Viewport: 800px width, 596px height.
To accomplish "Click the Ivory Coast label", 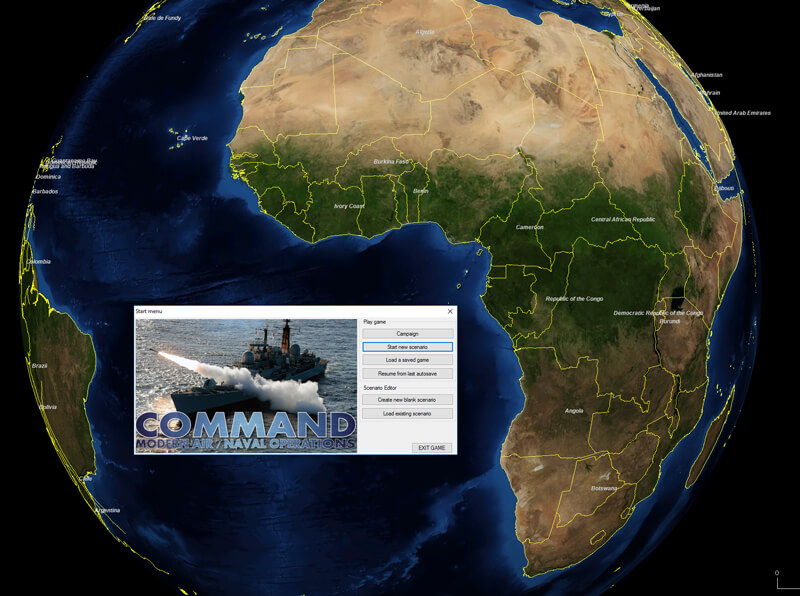I will point(349,206).
